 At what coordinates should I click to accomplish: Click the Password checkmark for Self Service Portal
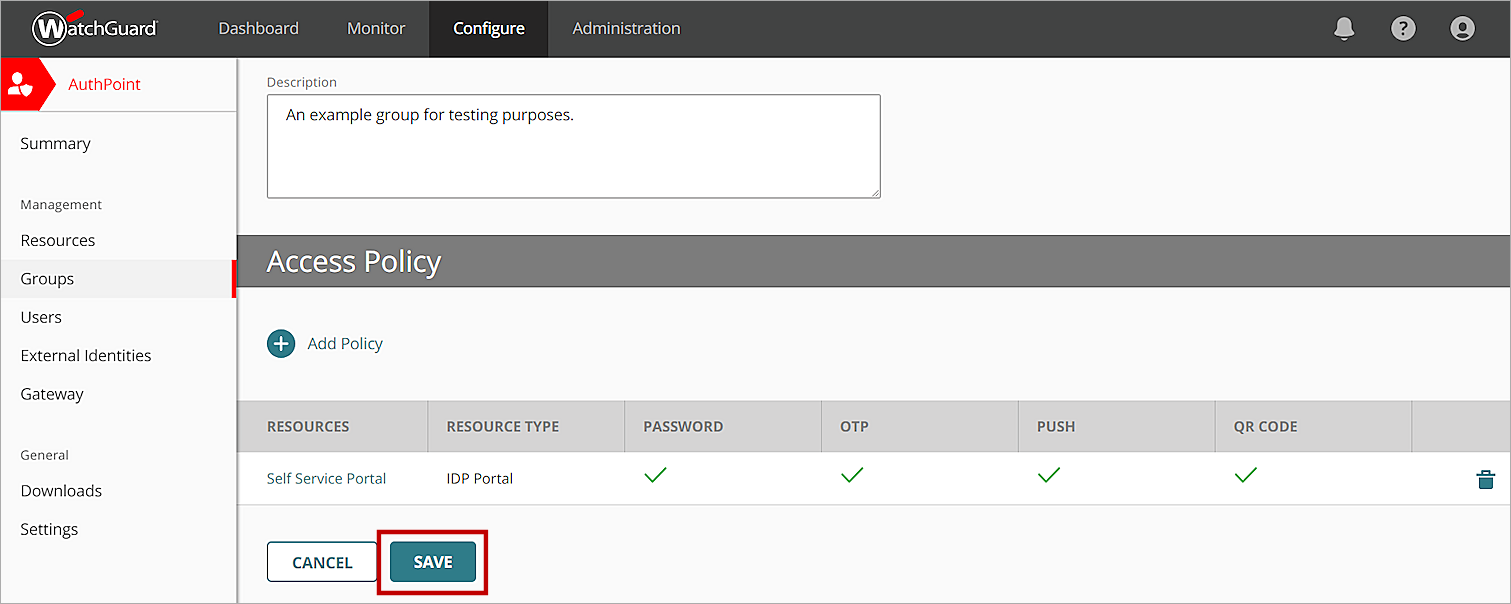click(x=655, y=476)
